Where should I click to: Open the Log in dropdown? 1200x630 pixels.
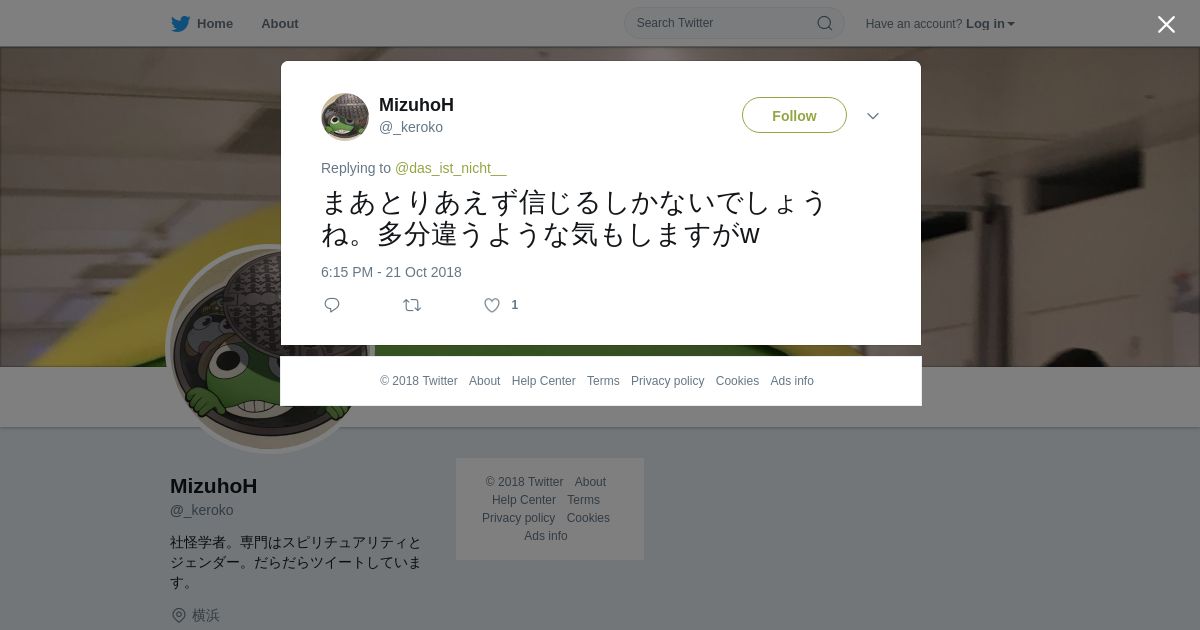coord(990,24)
